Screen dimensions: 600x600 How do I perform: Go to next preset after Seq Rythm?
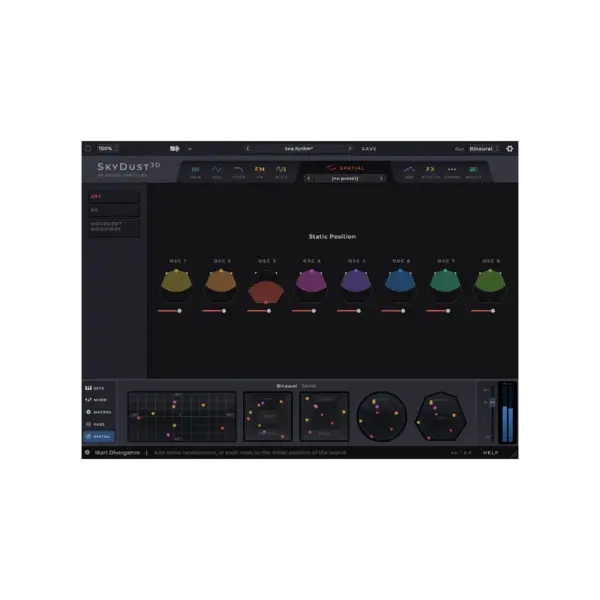pos(350,148)
